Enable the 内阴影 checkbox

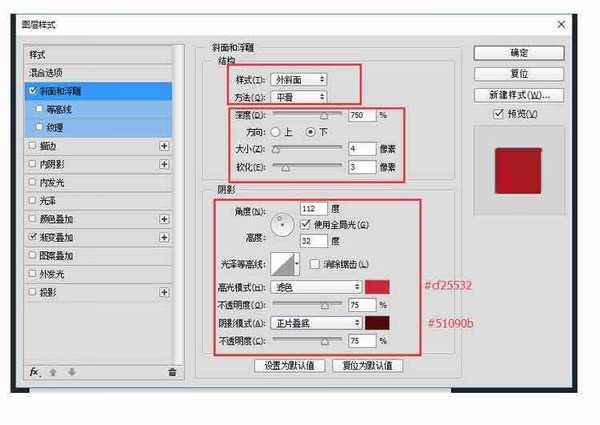coord(33,164)
